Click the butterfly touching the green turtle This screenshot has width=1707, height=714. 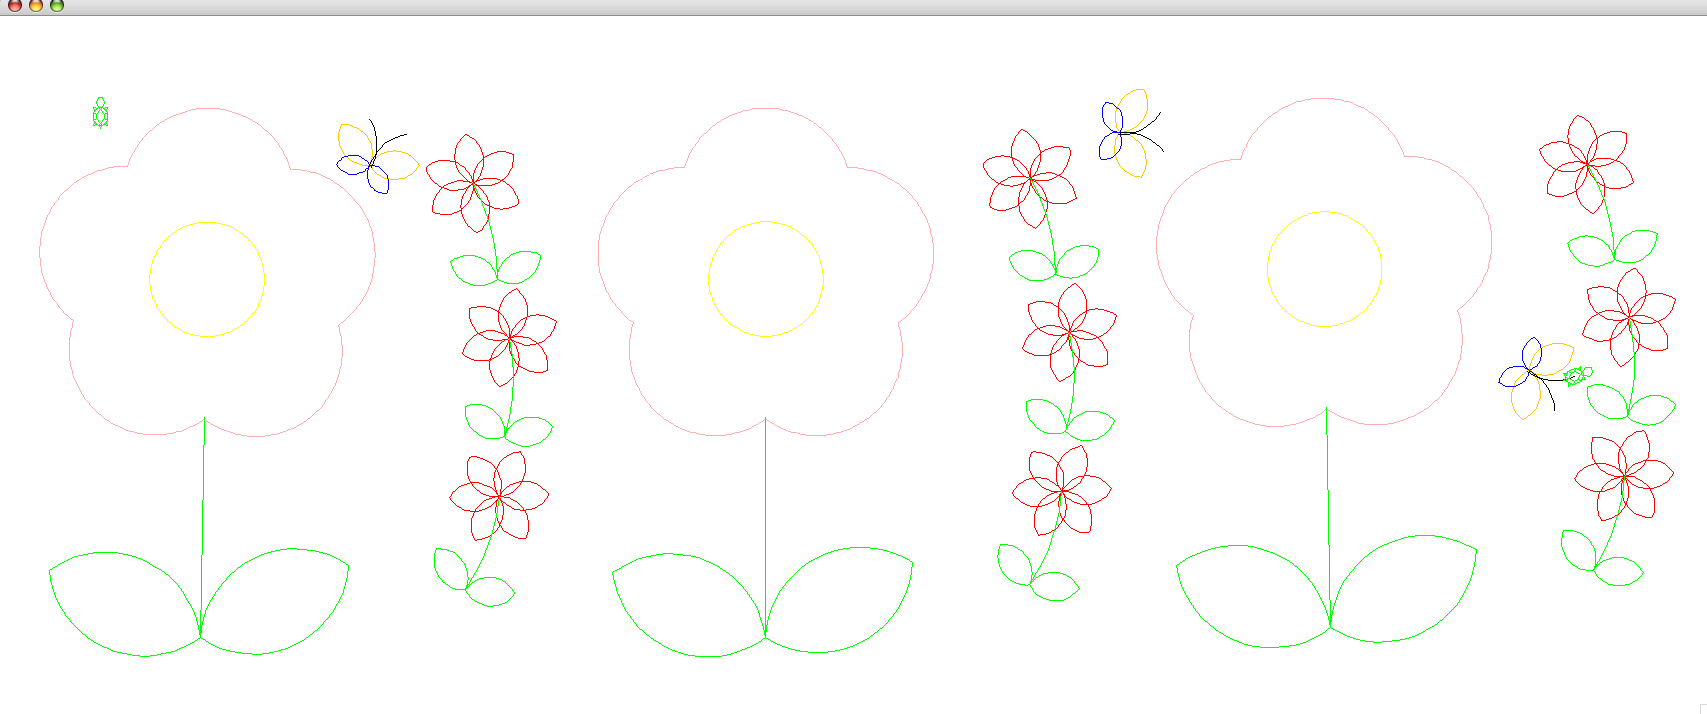(1533, 376)
